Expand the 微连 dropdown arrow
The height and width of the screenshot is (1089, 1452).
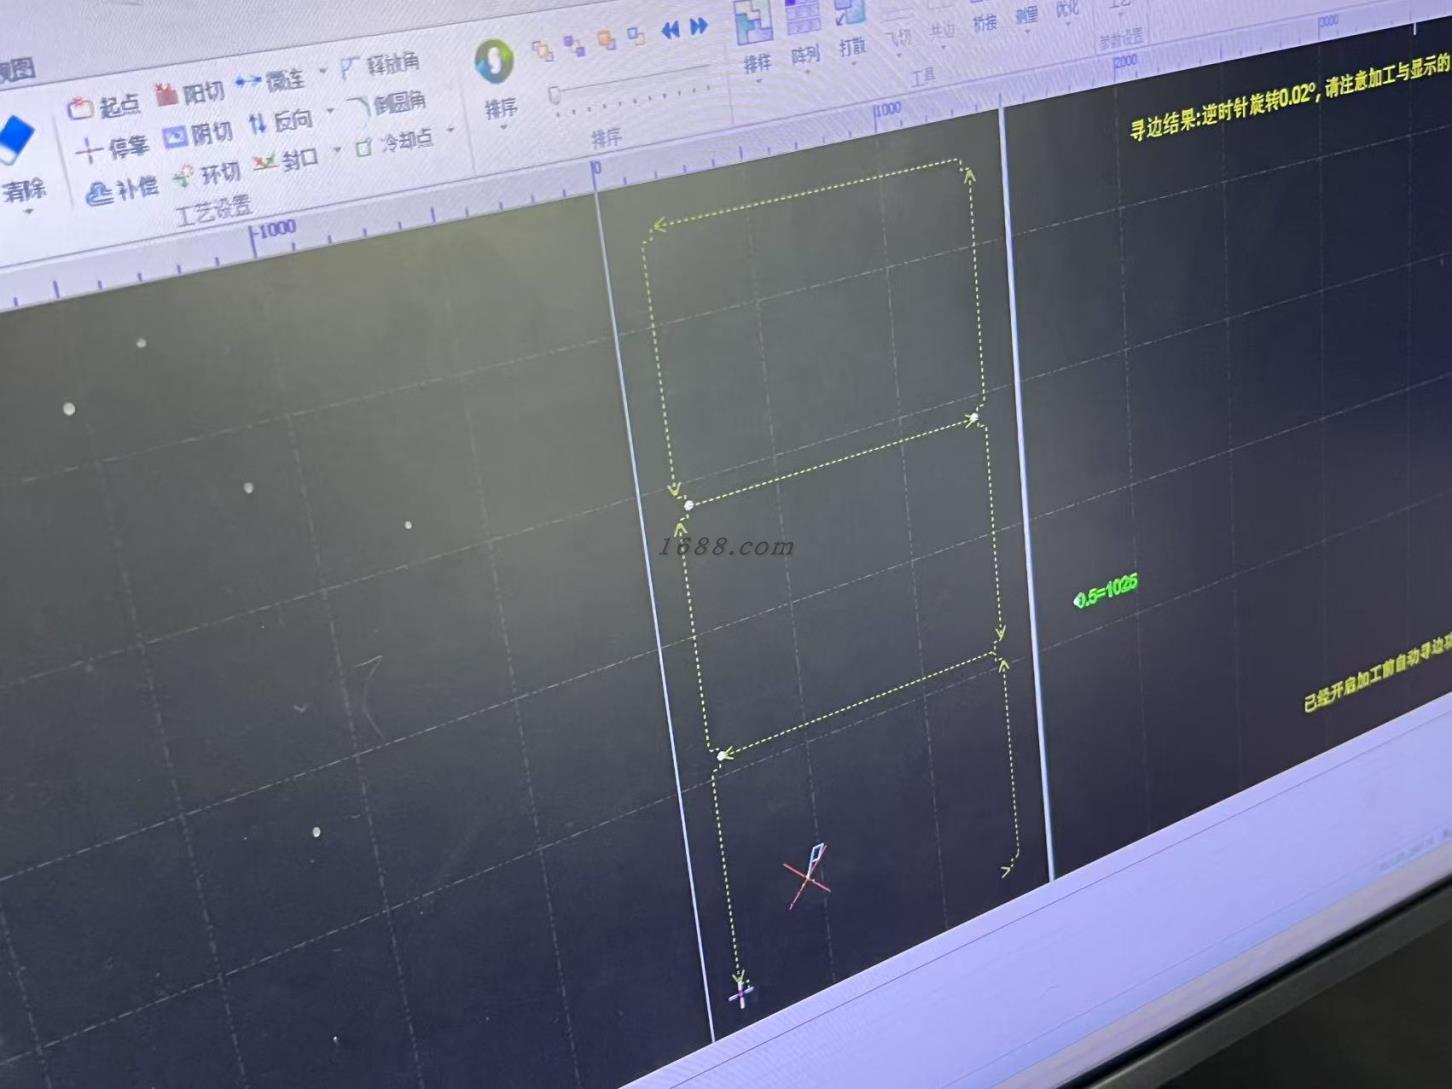click(322, 72)
